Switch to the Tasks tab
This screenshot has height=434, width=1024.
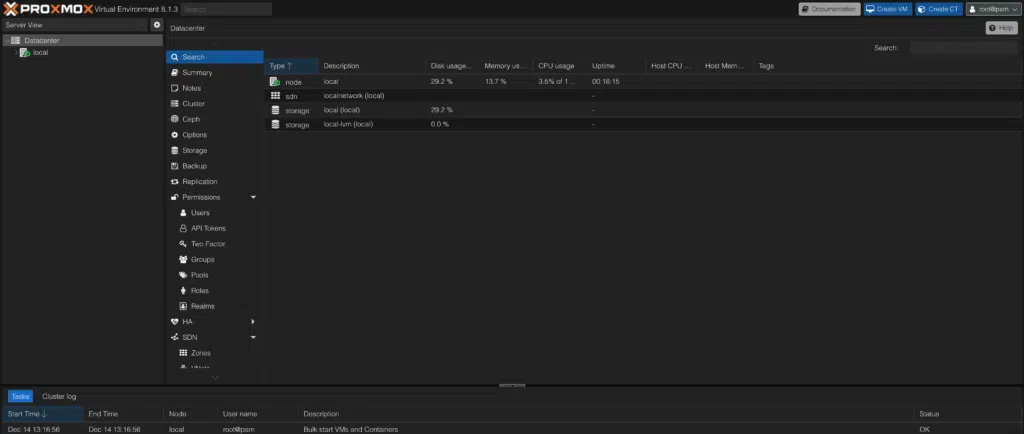click(20, 396)
